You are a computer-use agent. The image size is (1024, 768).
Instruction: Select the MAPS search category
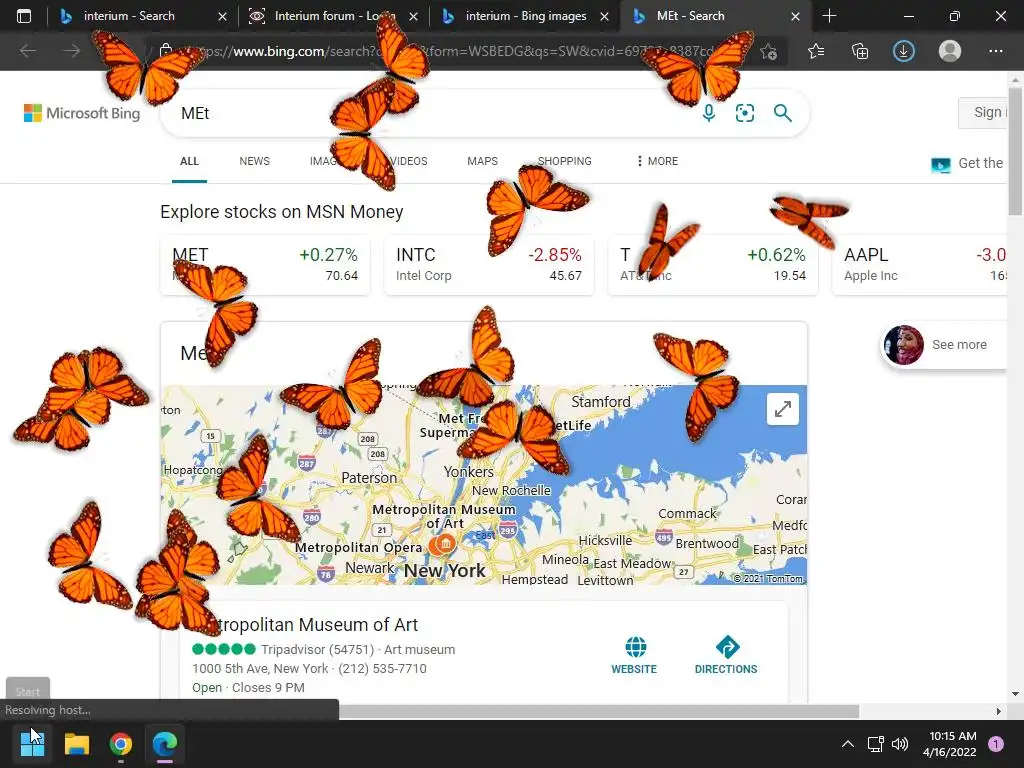coord(482,161)
